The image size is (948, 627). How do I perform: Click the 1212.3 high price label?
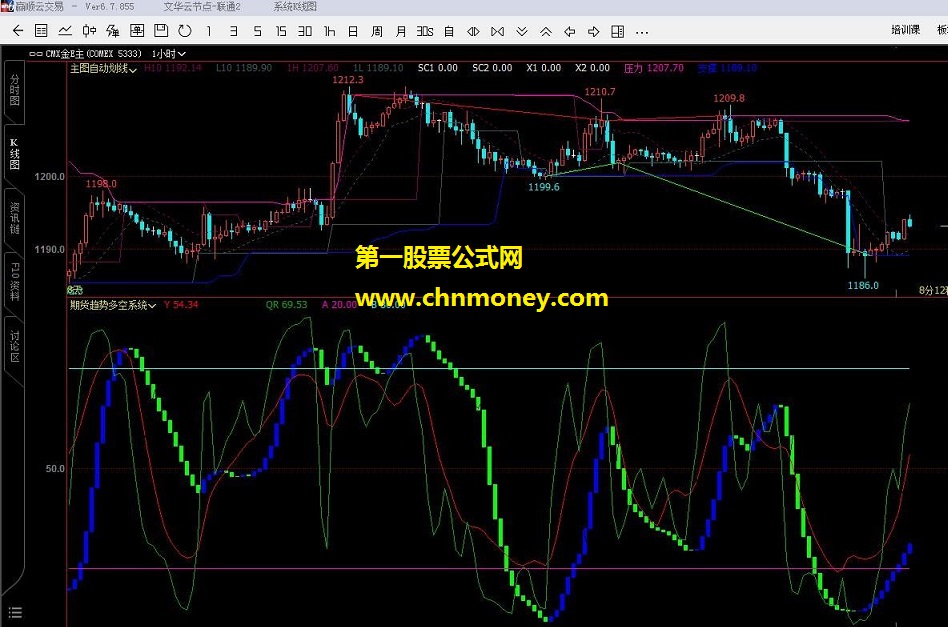click(348, 79)
